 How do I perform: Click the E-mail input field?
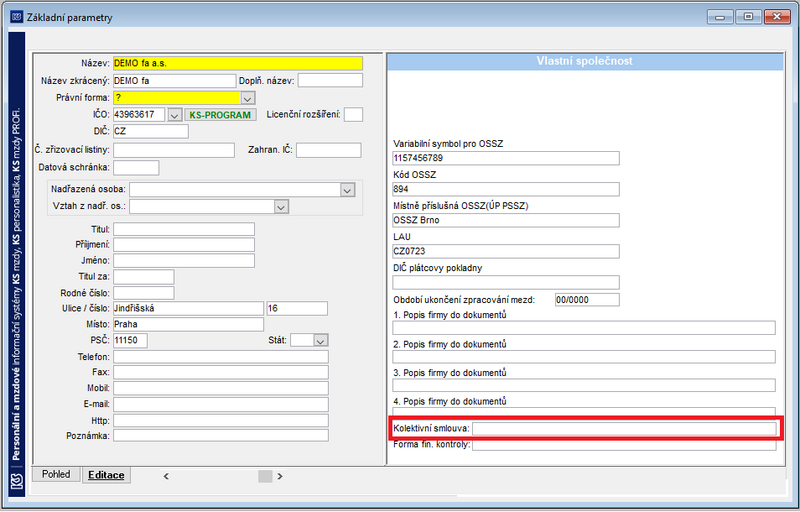(221, 404)
